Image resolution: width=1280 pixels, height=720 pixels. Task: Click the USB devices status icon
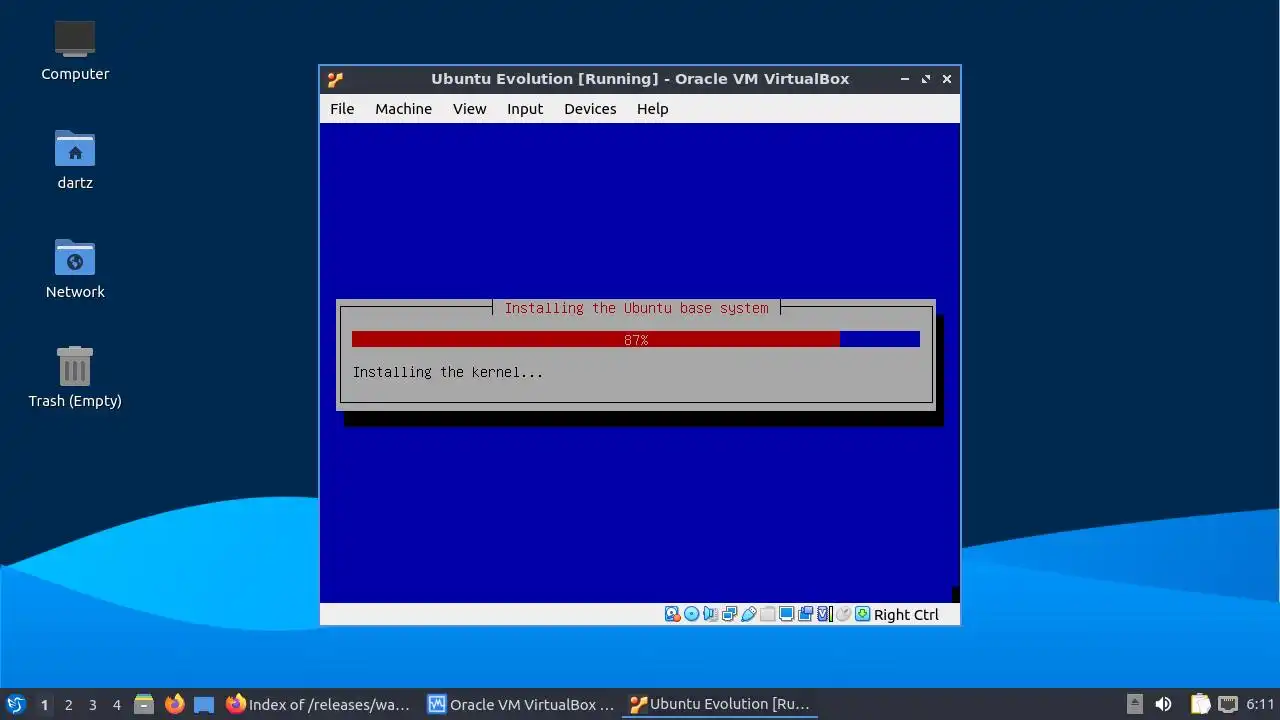[749, 614]
